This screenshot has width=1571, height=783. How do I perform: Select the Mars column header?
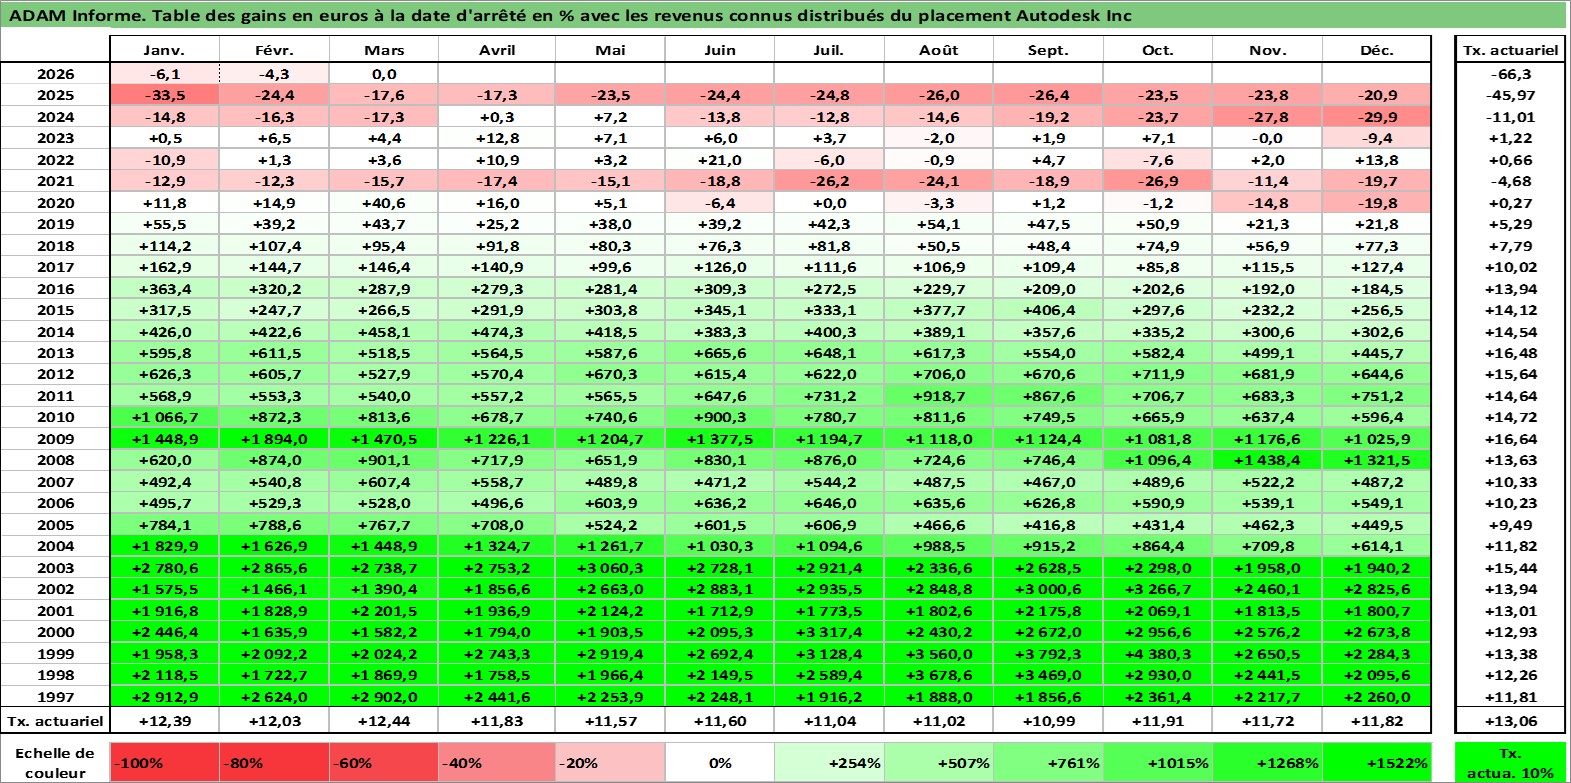384,50
